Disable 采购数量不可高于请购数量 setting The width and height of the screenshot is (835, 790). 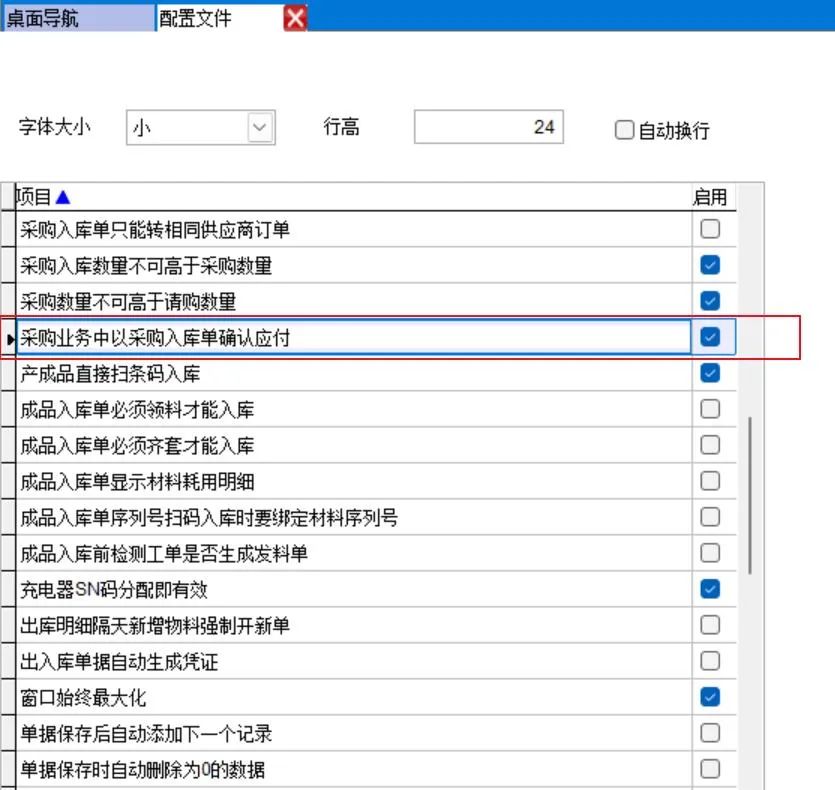click(710, 301)
